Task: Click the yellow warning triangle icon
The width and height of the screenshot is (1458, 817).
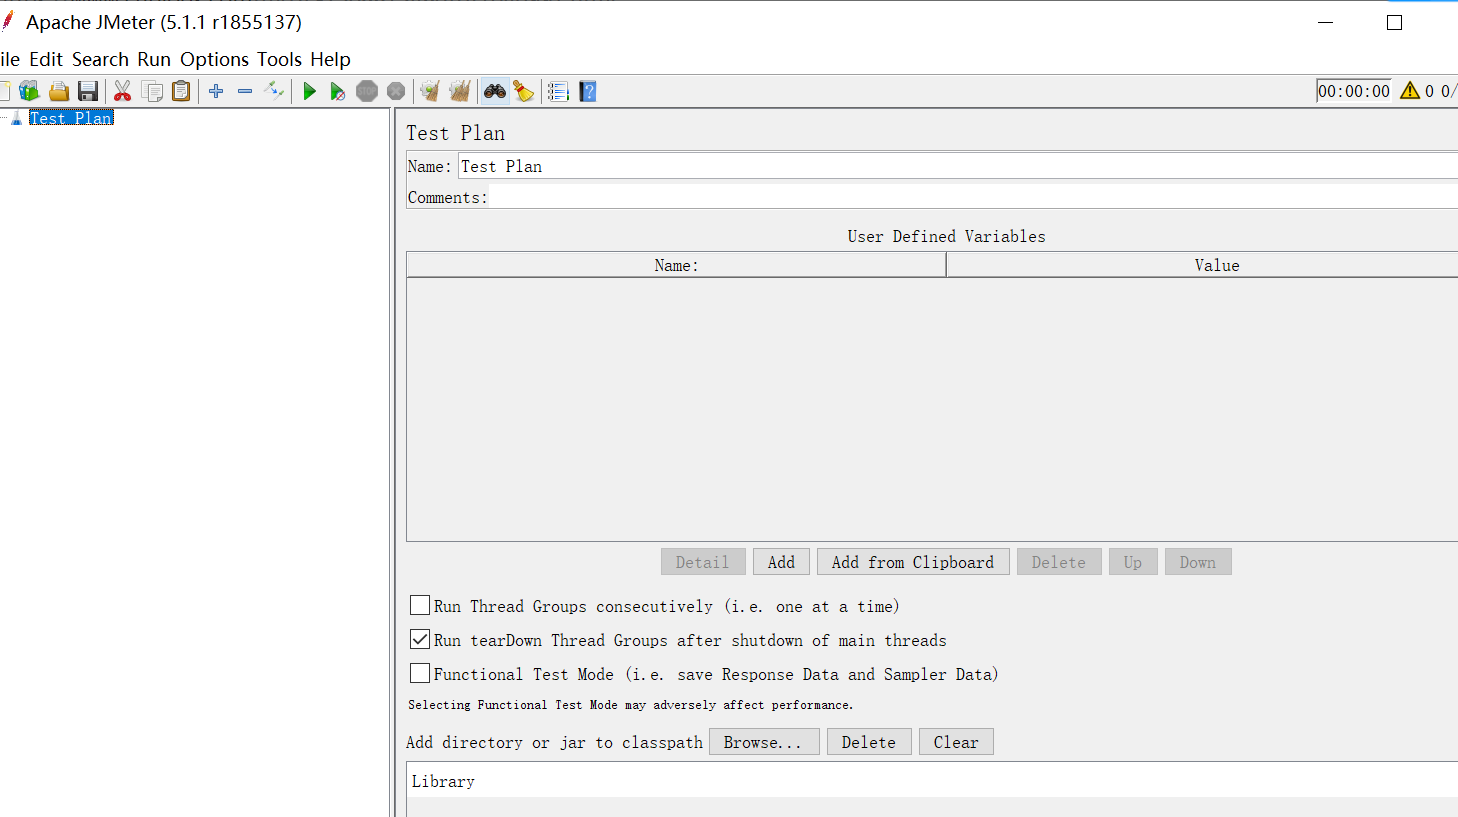Action: tap(1410, 91)
